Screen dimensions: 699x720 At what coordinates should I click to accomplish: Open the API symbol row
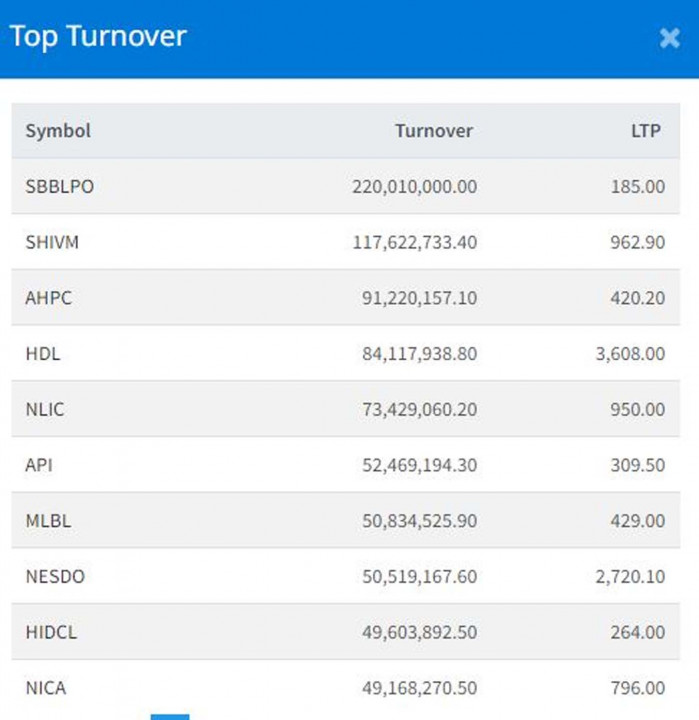click(39, 465)
